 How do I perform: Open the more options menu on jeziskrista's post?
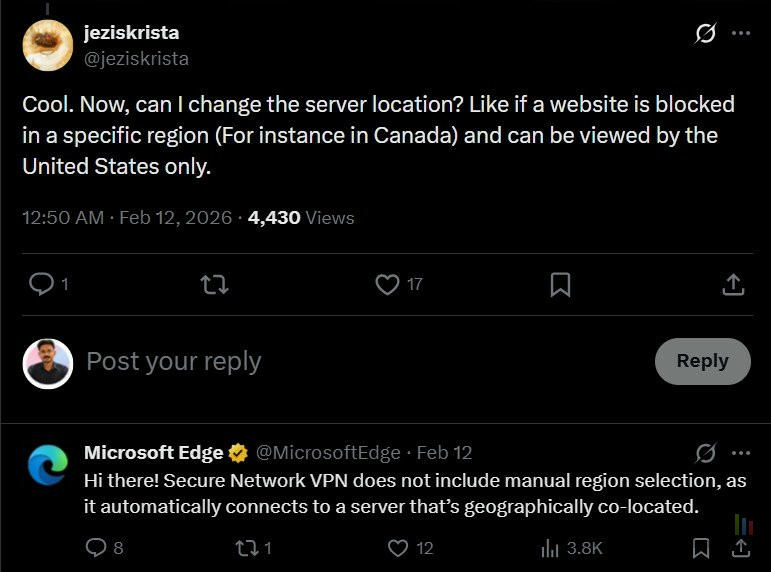pos(741,33)
